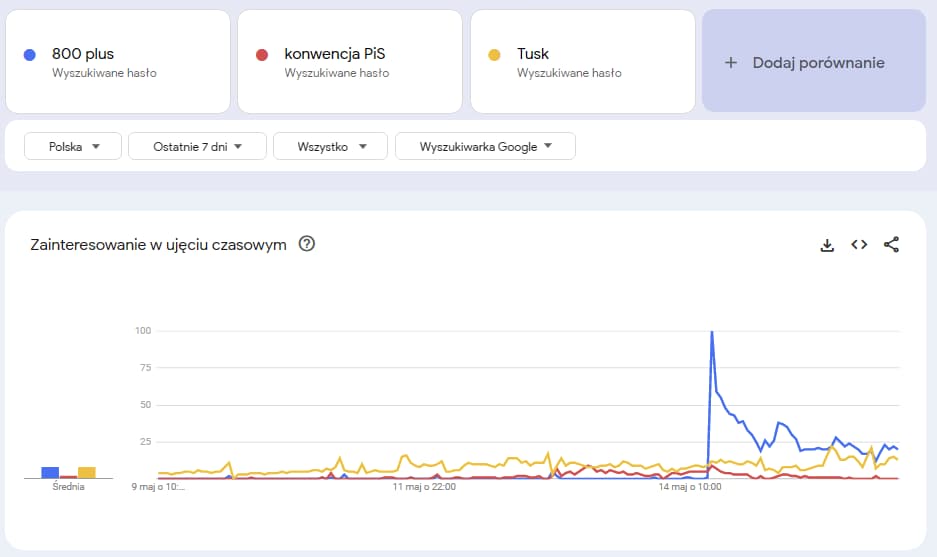Open the Wszystko category dropdown
This screenshot has height=557, width=937.
click(x=330, y=146)
